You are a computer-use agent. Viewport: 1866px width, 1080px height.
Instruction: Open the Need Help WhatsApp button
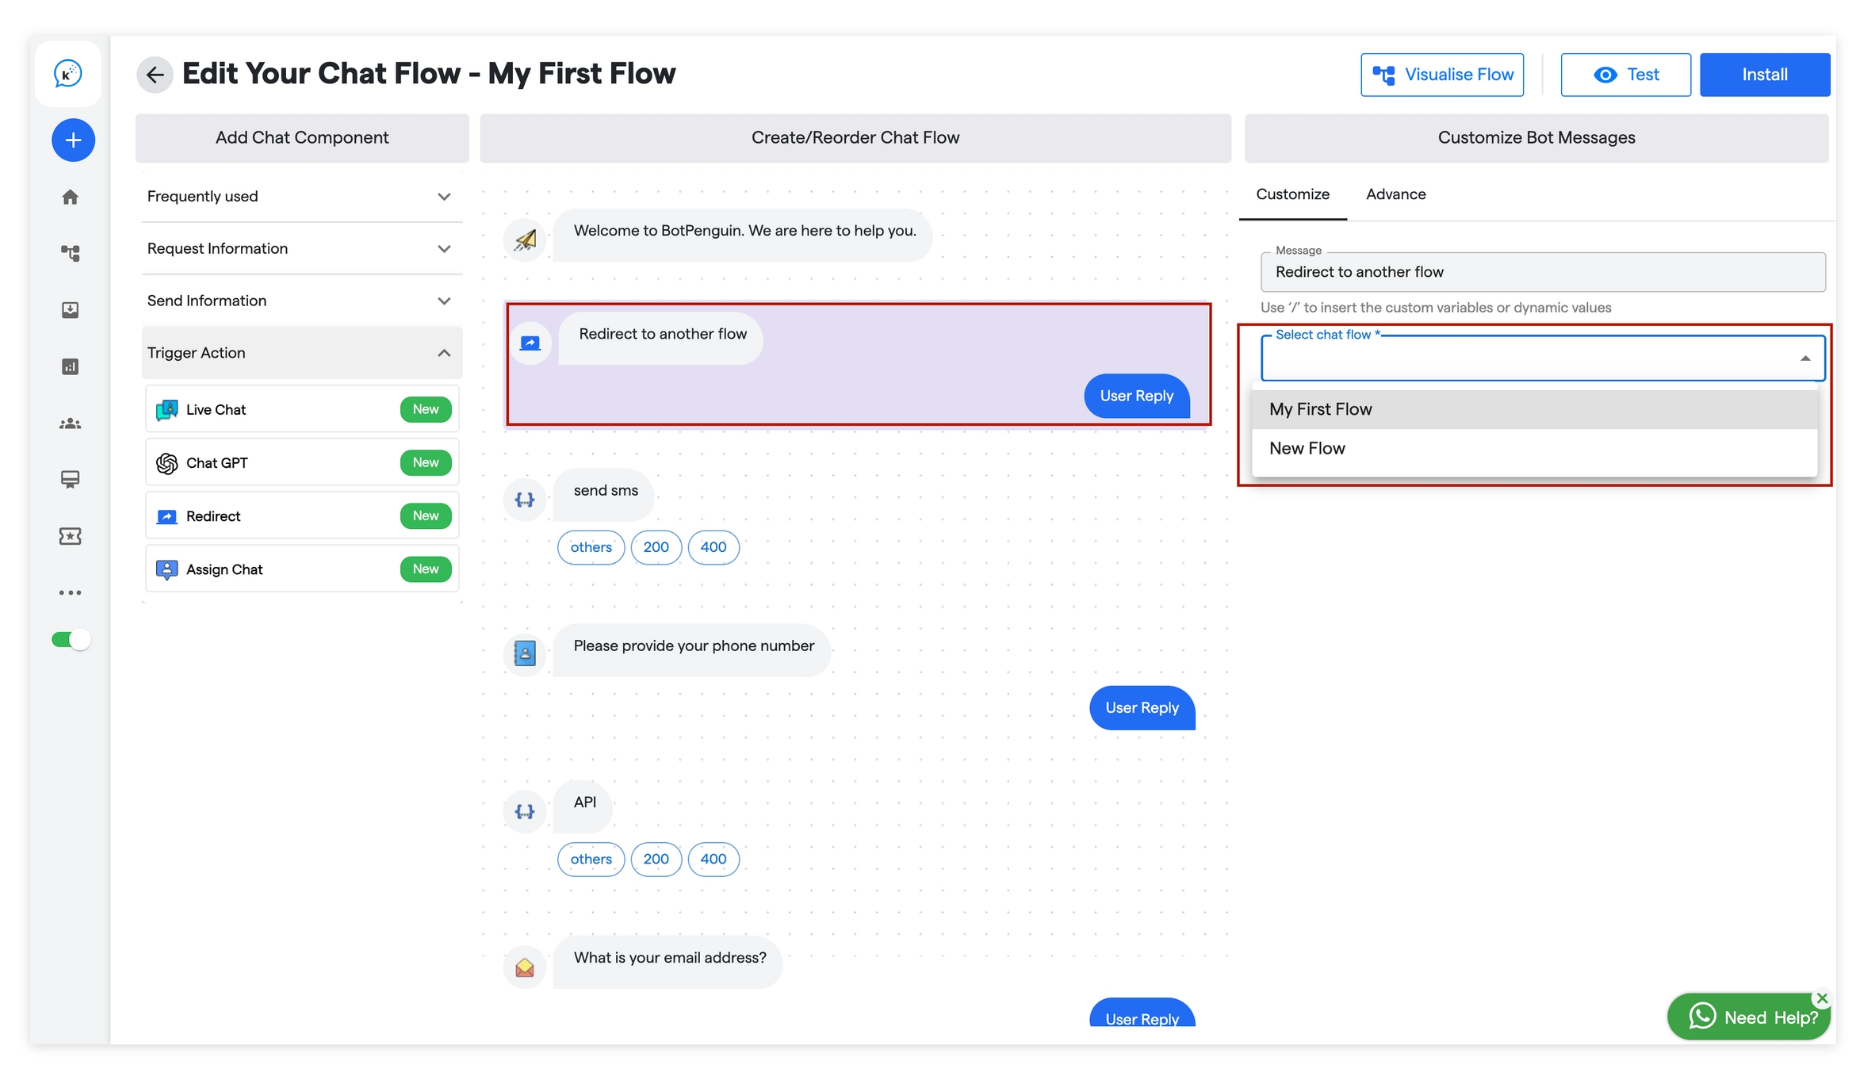pos(1748,1017)
